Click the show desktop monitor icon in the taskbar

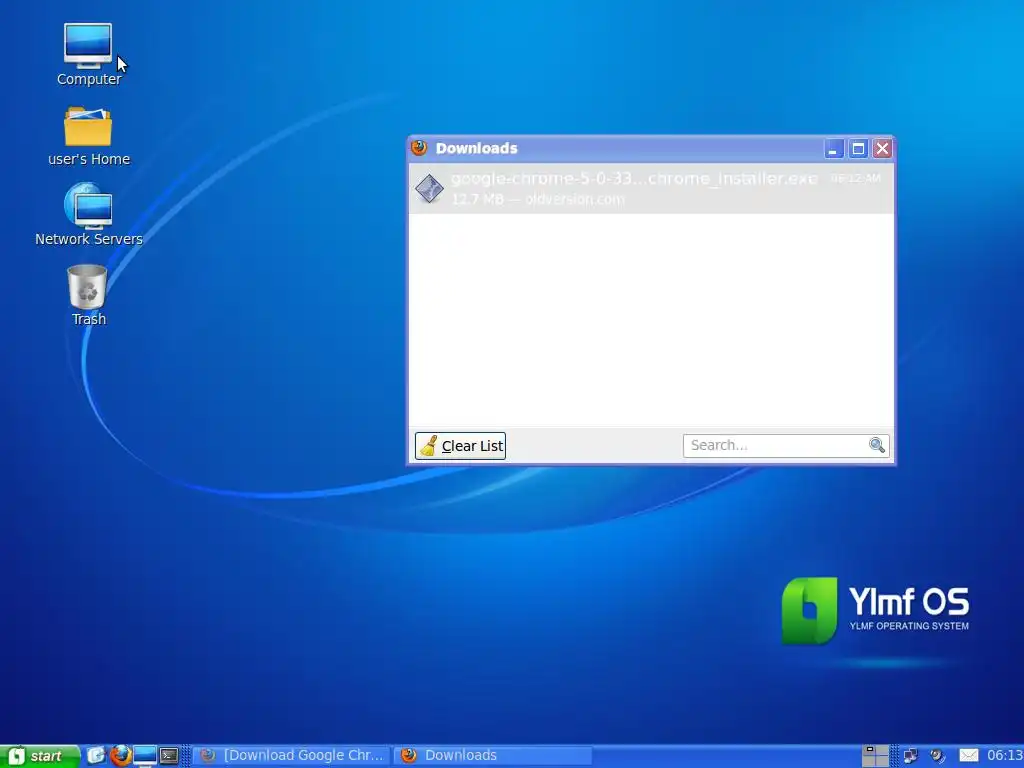144,756
